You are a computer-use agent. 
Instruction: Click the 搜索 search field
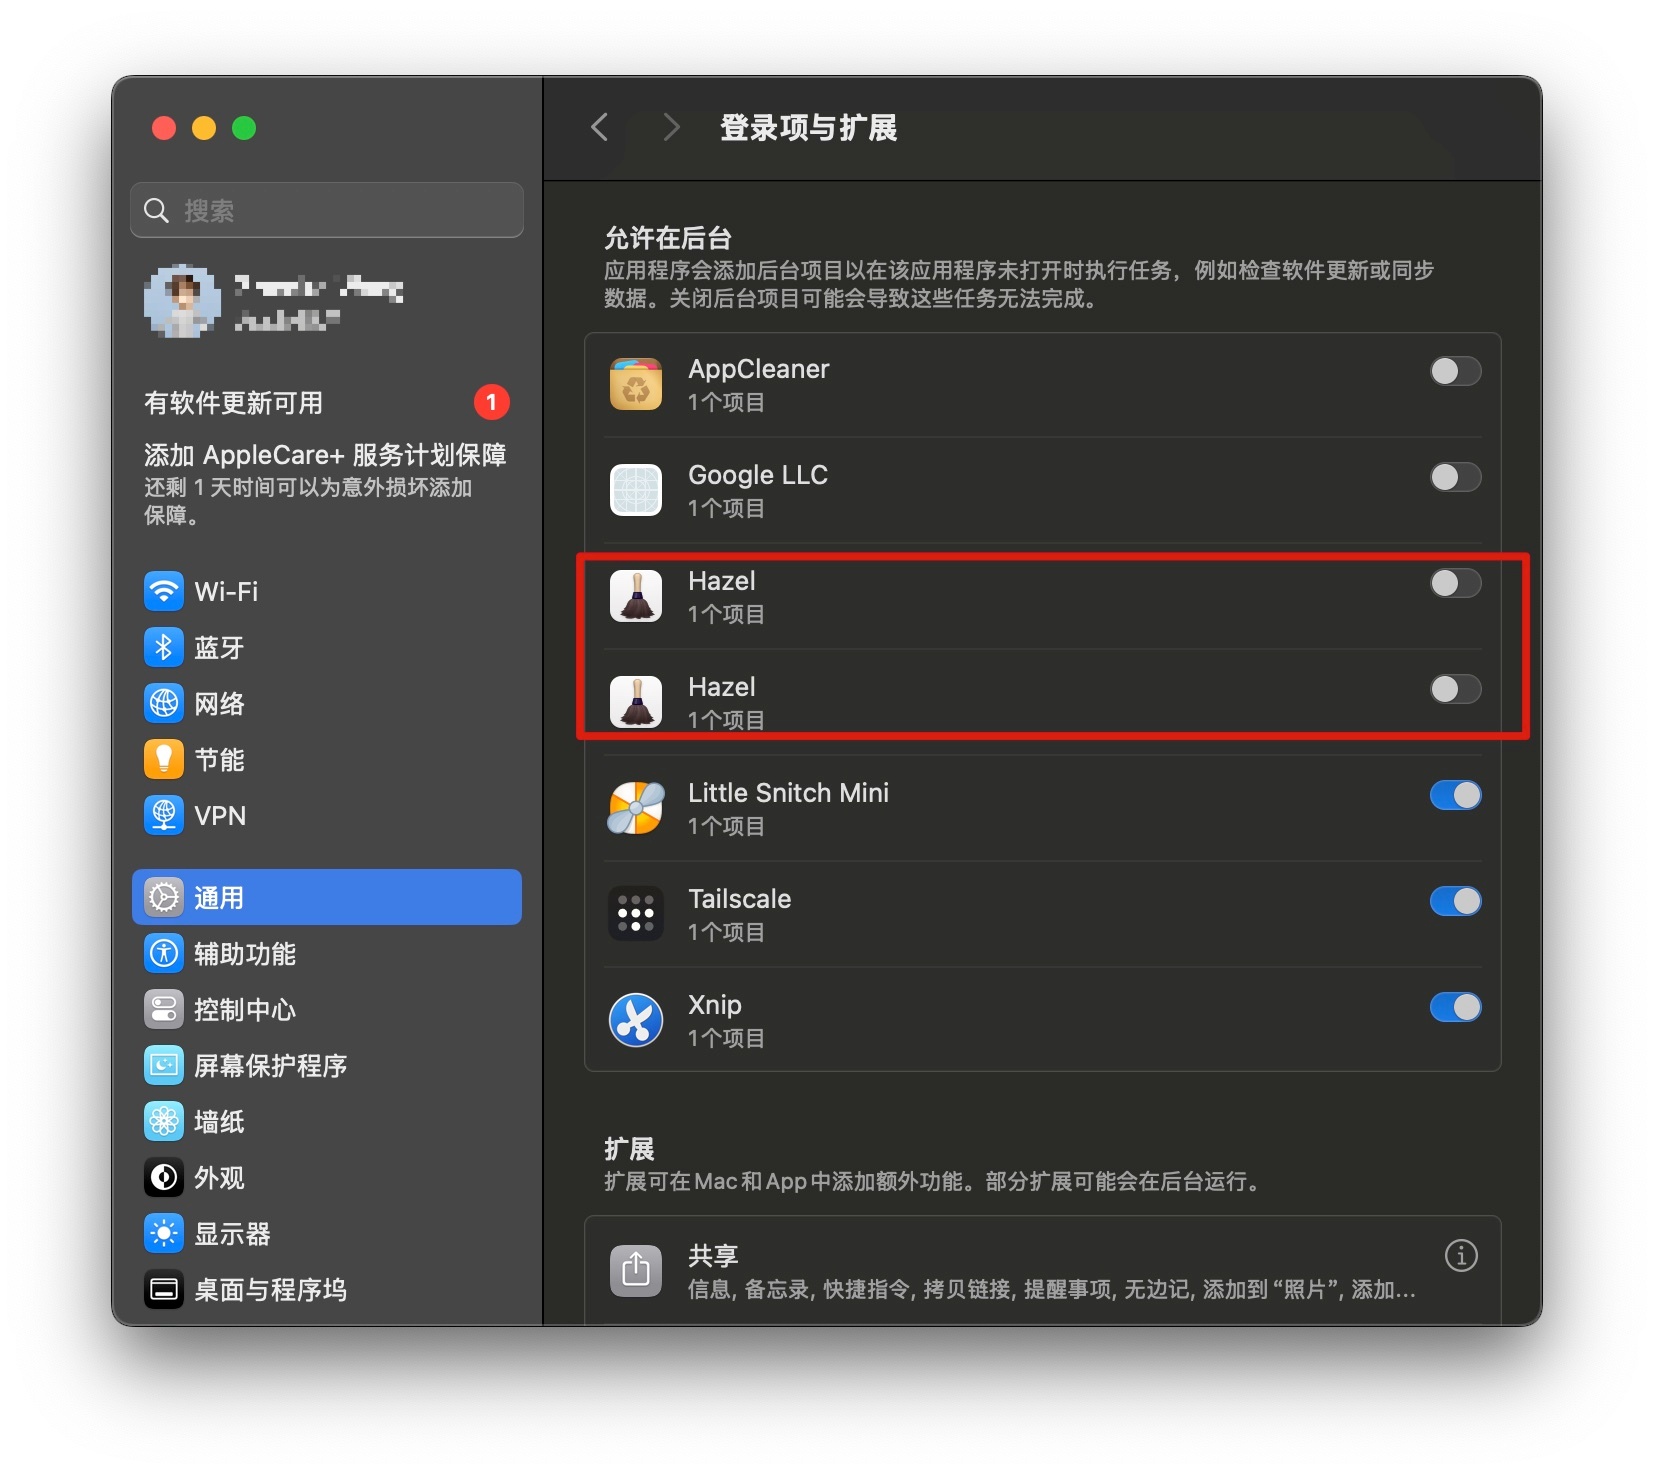tap(327, 210)
